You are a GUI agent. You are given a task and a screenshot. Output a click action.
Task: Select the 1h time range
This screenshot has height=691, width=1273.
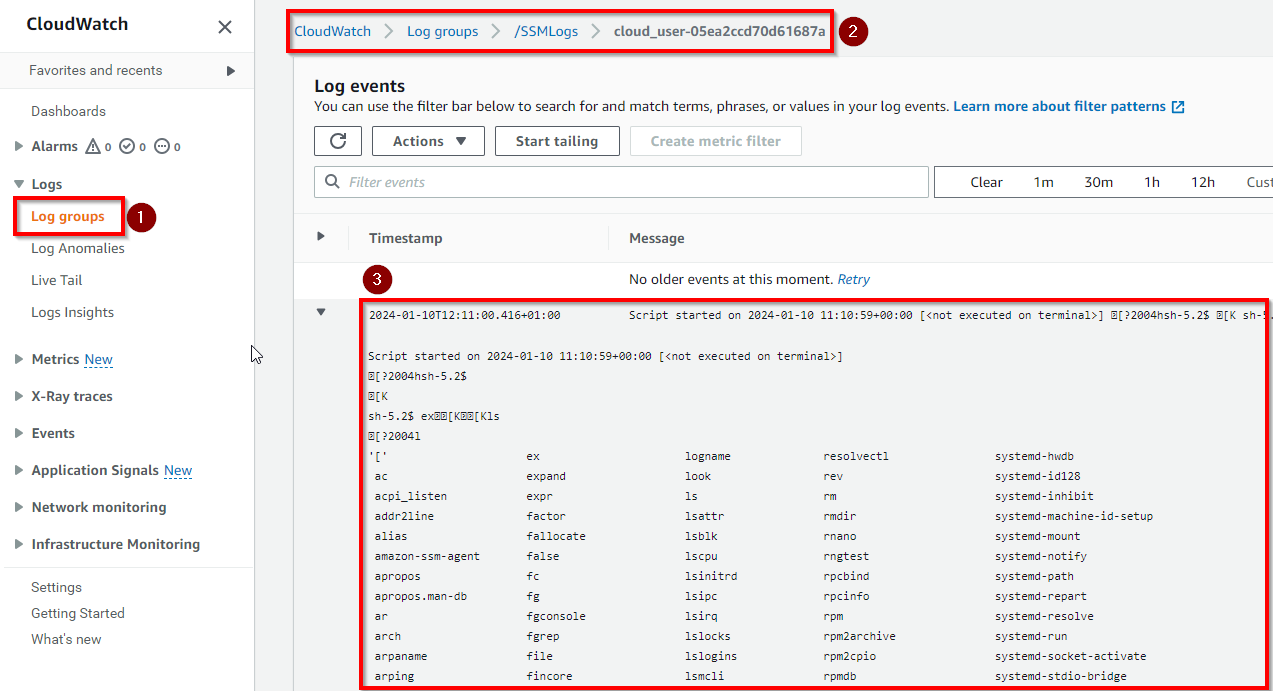coord(1152,182)
